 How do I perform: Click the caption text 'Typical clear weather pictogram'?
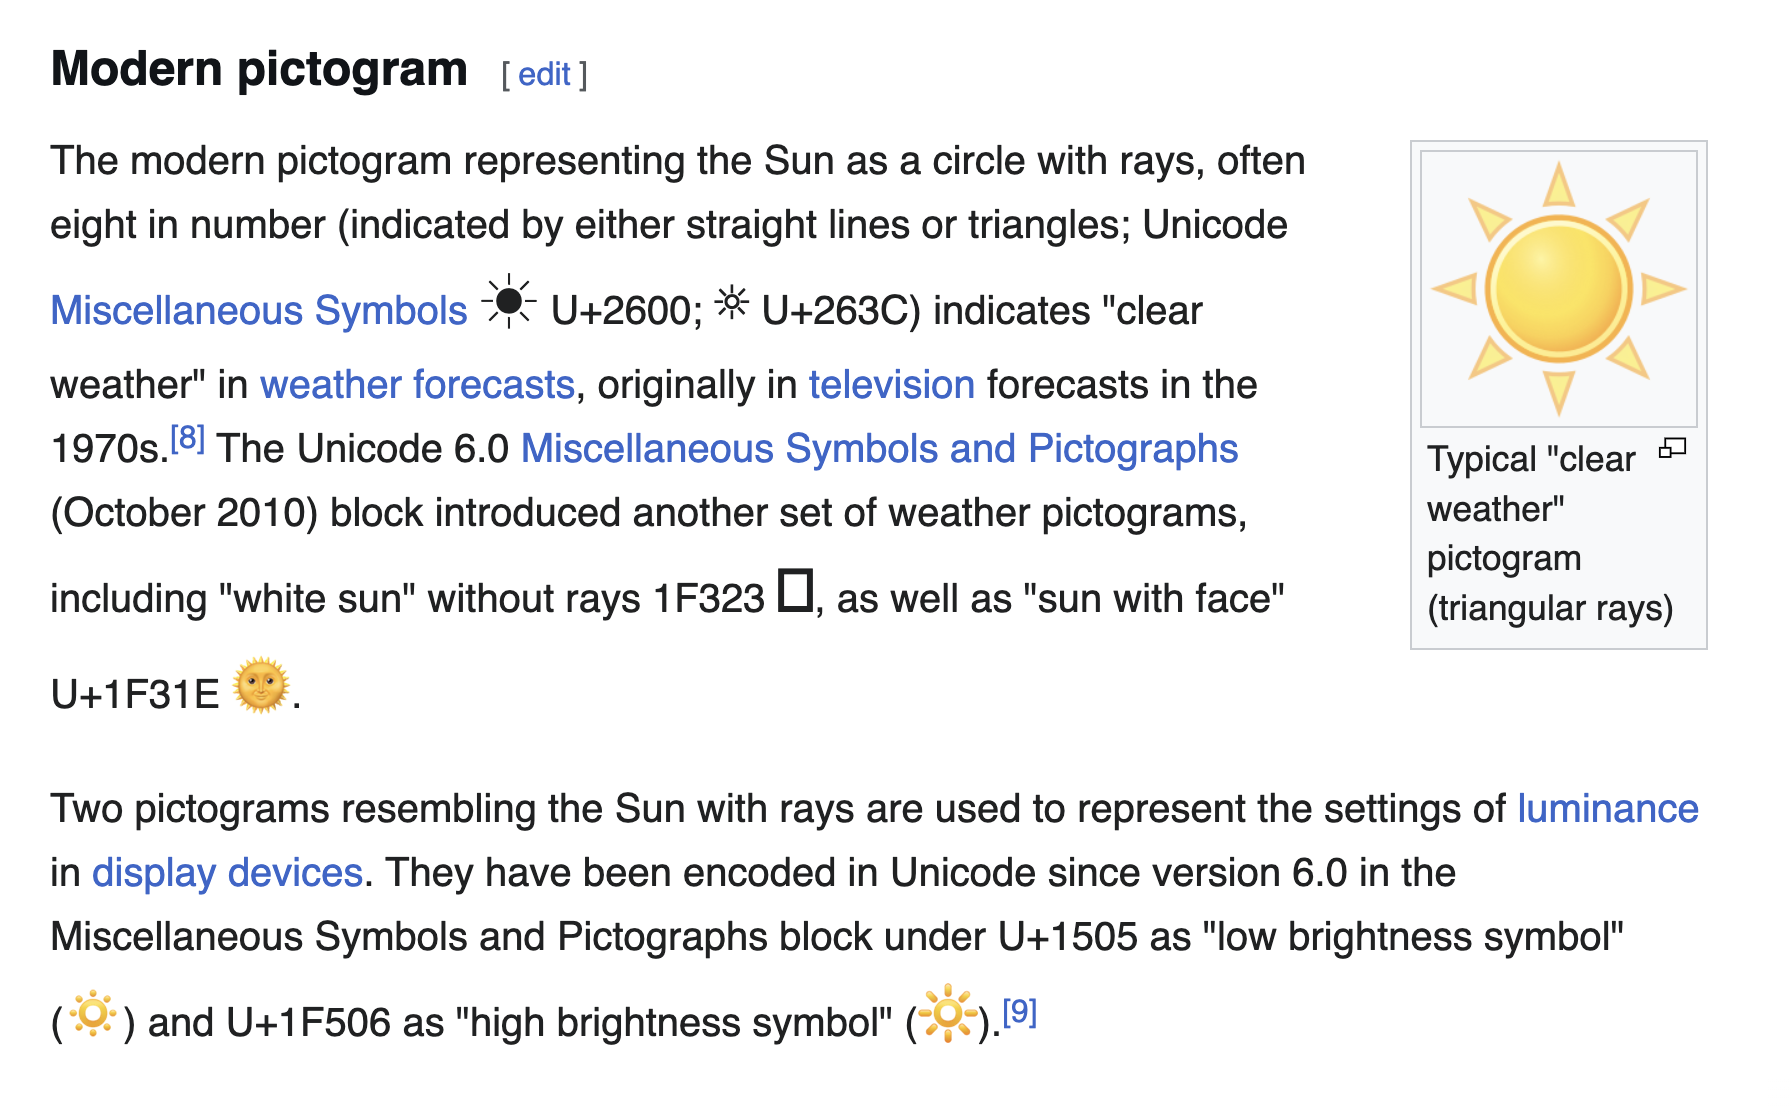(1550, 533)
